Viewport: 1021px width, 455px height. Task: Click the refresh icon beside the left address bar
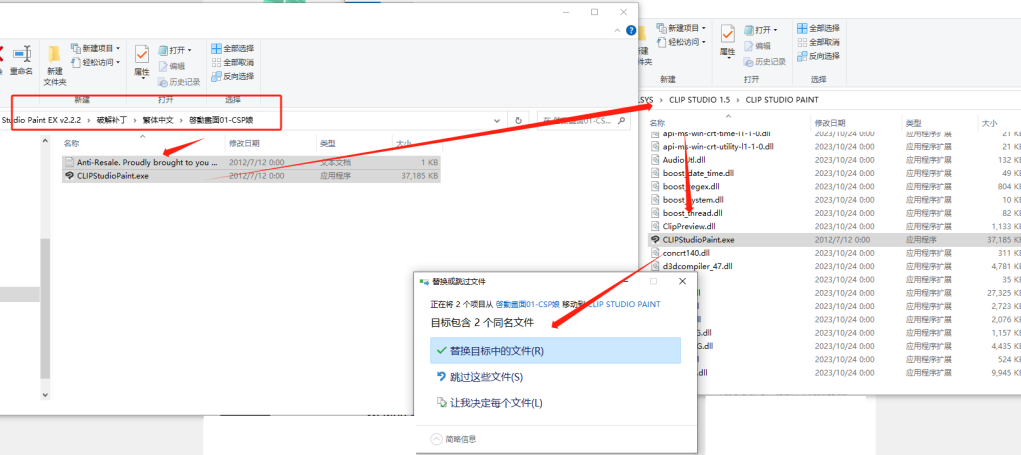(x=518, y=120)
